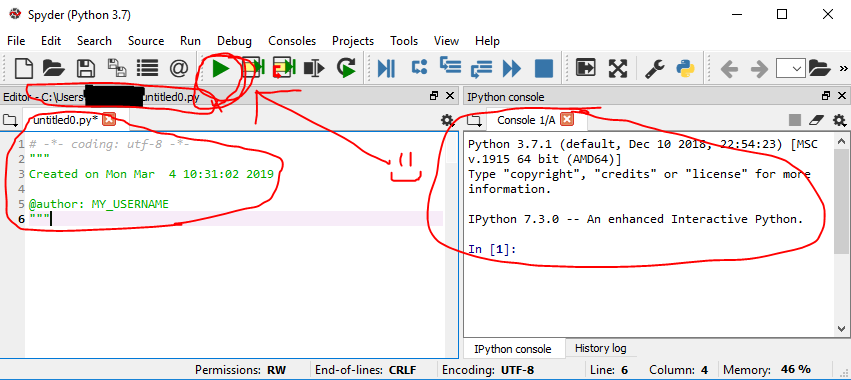Step into the function
Viewport: 851px width, 380px height.
(x=450, y=66)
